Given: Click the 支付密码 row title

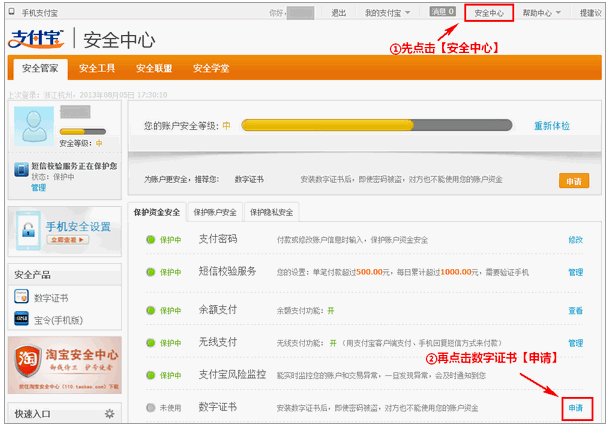Looking at the screenshot, I should (218, 239).
